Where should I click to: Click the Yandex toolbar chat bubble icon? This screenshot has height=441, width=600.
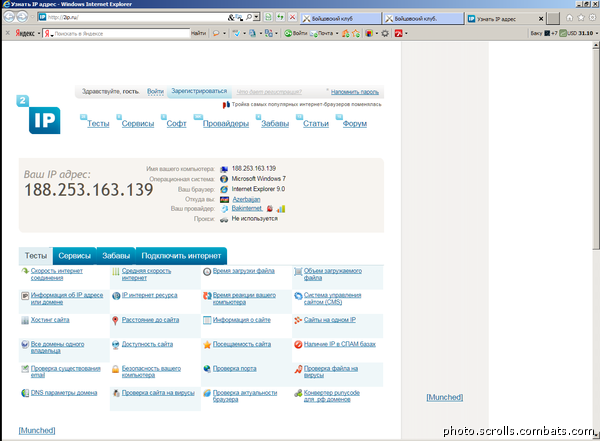(216, 33)
